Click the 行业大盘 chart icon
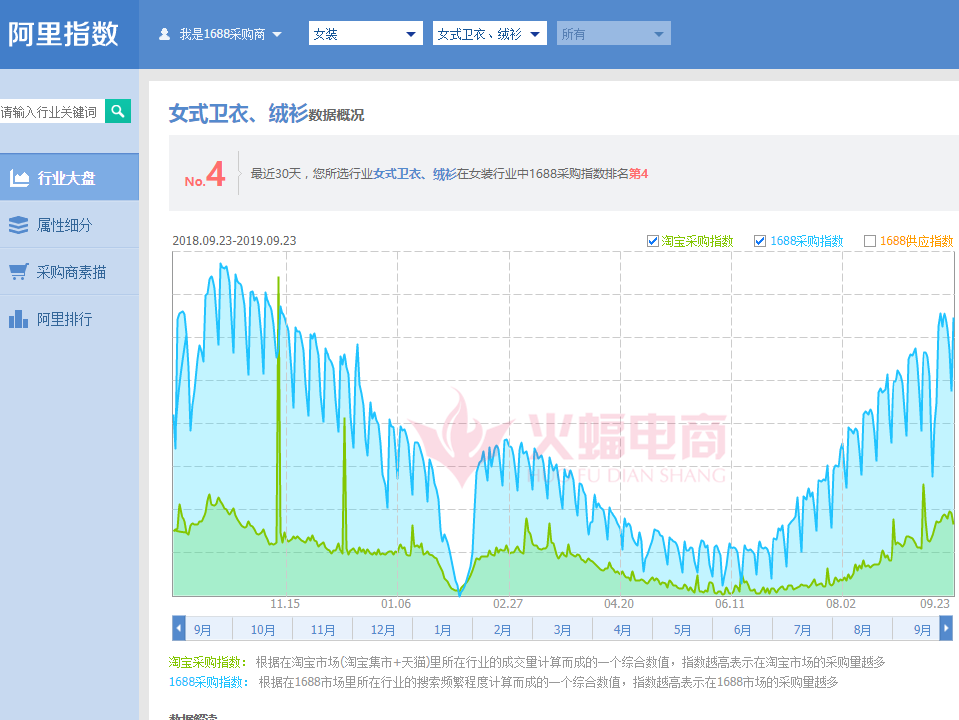The image size is (959, 720). pos(19,178)
